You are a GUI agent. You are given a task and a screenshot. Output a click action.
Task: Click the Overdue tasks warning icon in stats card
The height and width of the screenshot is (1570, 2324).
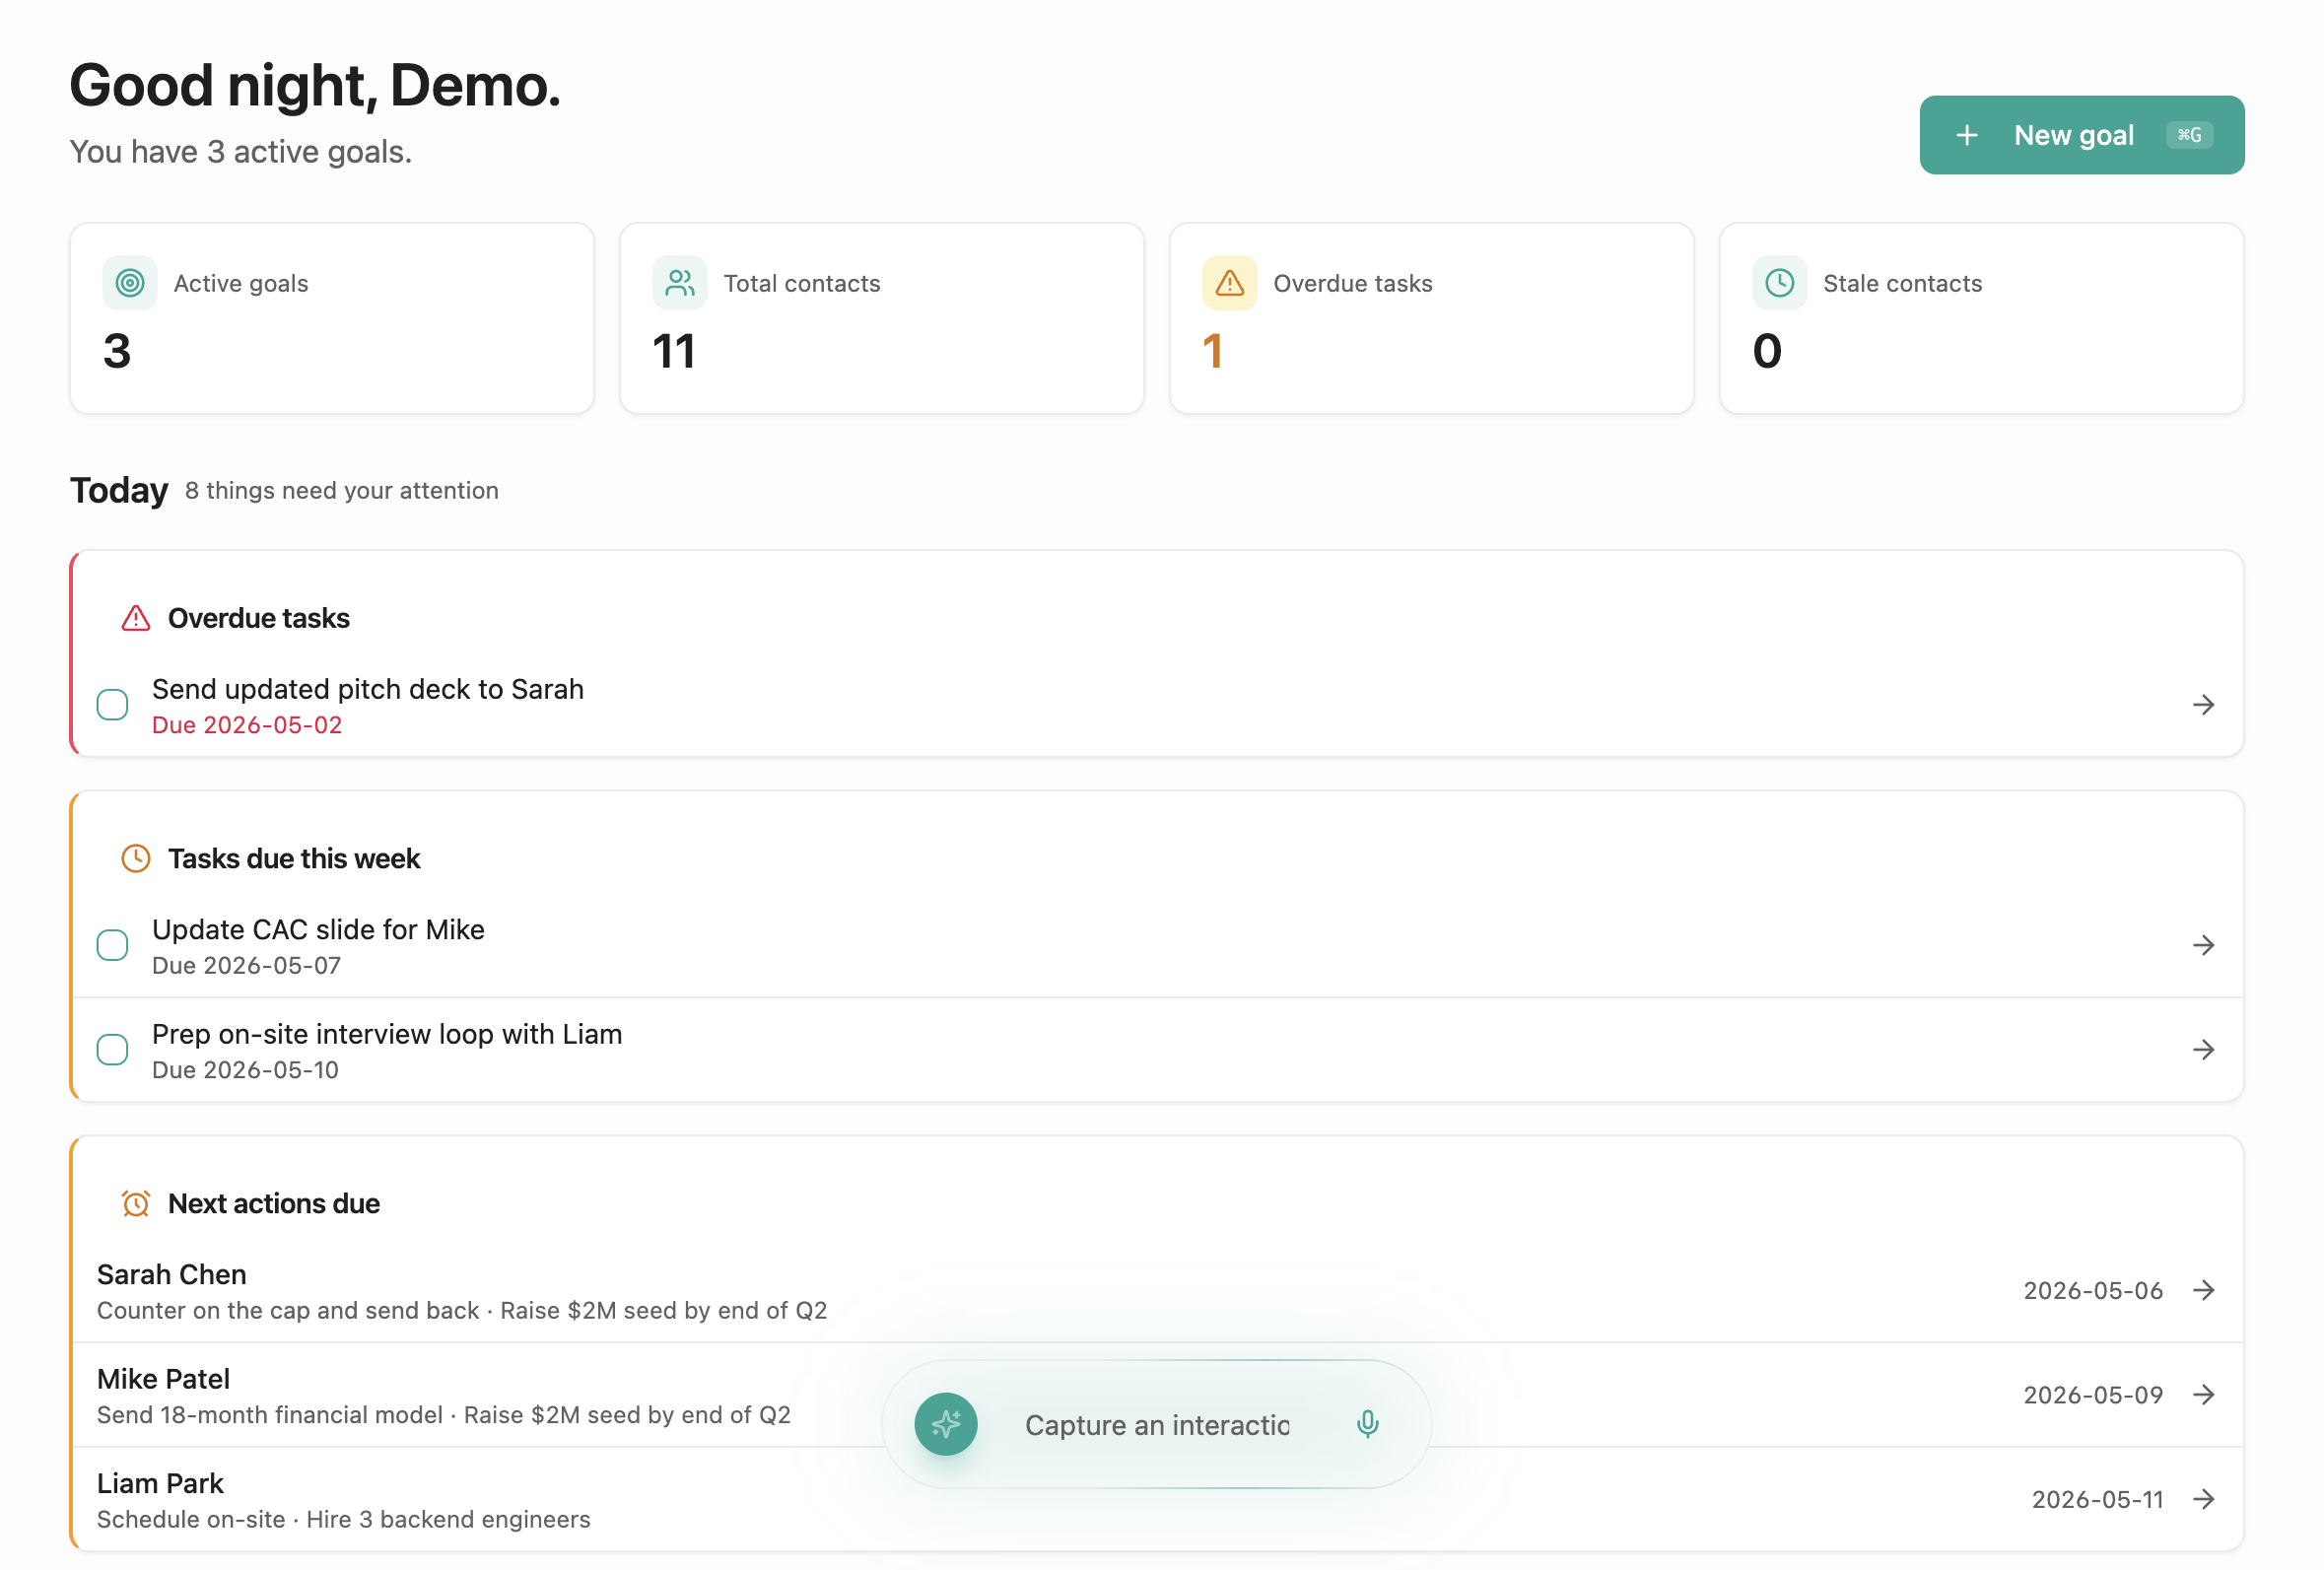click(x=1229, y=283)
